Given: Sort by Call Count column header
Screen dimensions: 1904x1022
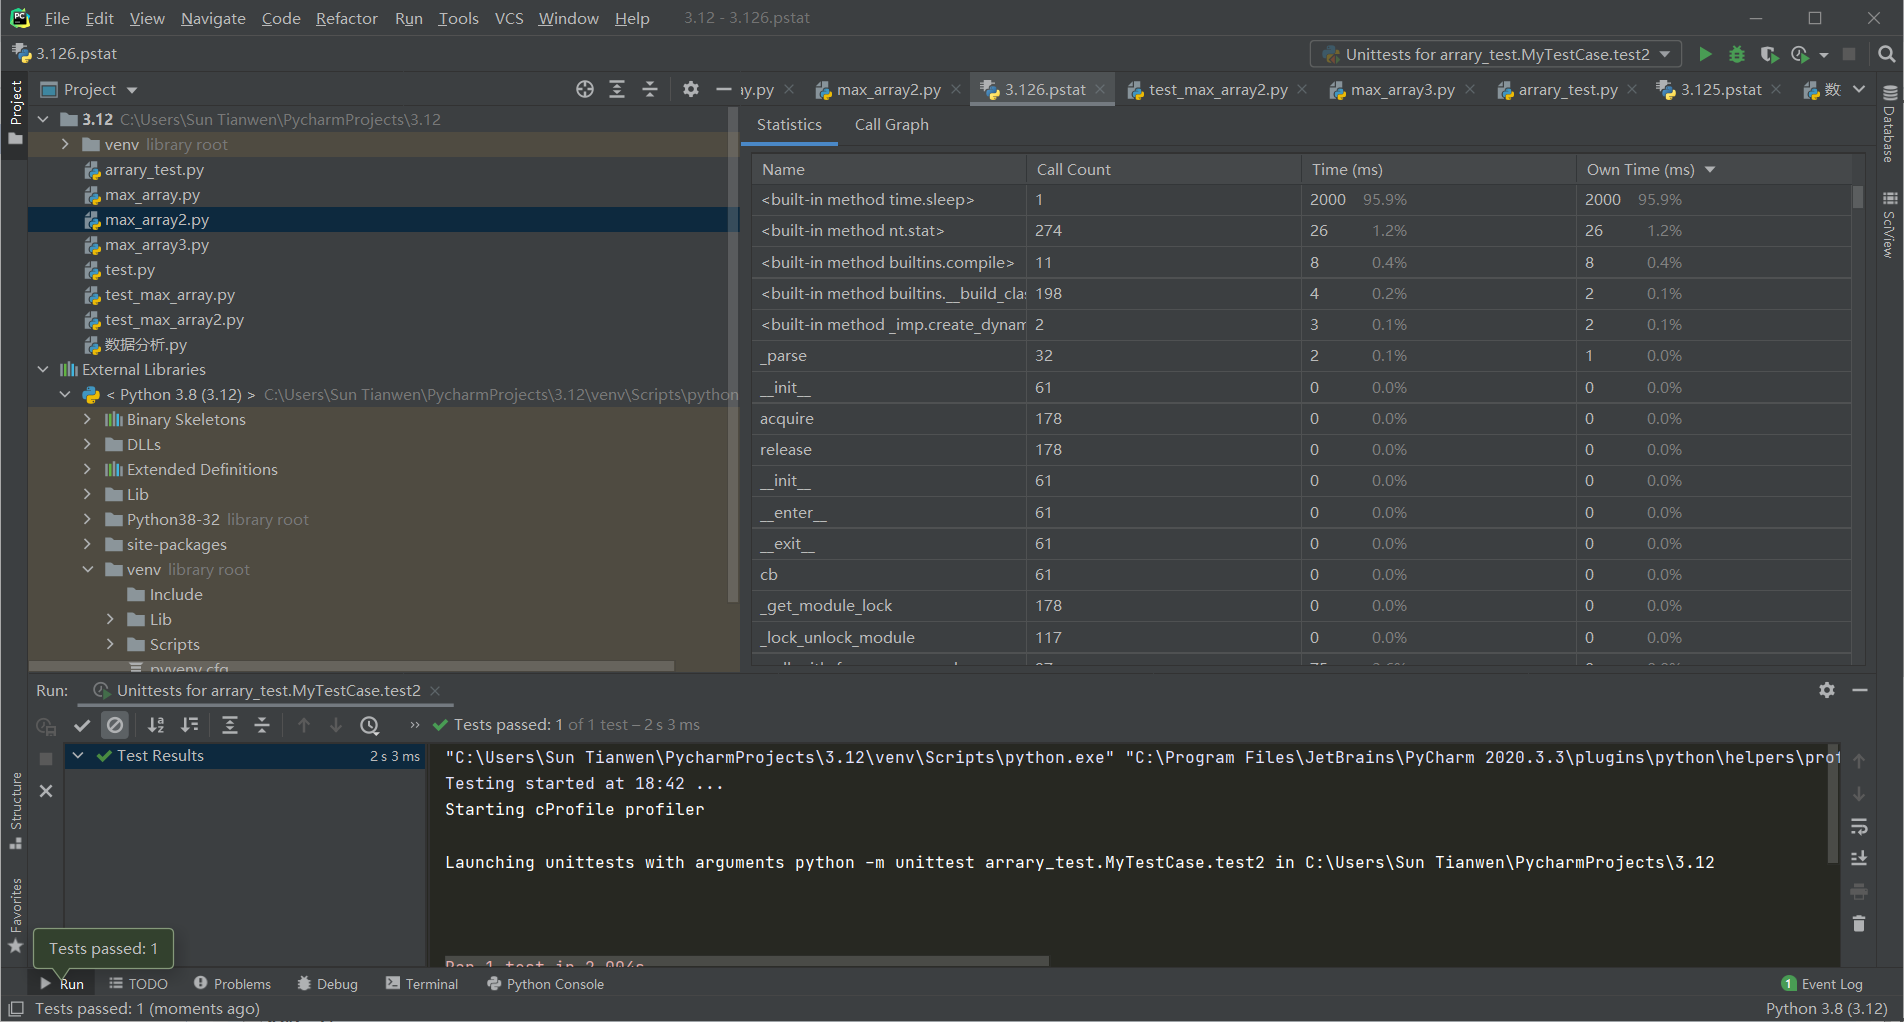Looking at the screenshot, I should [1073, 169].
